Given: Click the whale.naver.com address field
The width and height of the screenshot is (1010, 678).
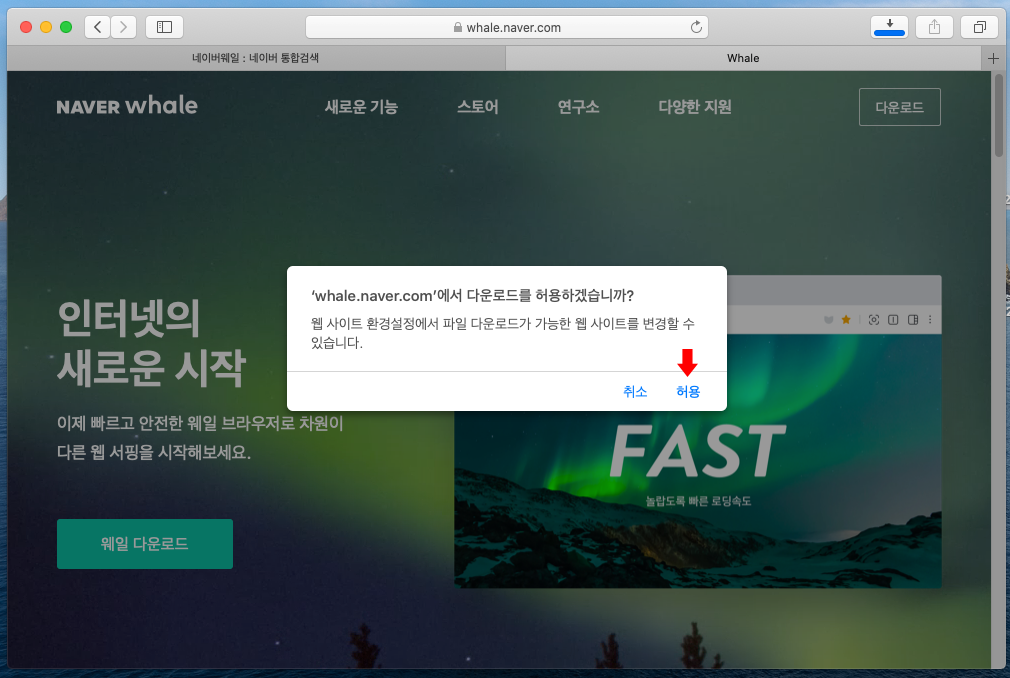Looking at the screenshot, I should (507, 27).
